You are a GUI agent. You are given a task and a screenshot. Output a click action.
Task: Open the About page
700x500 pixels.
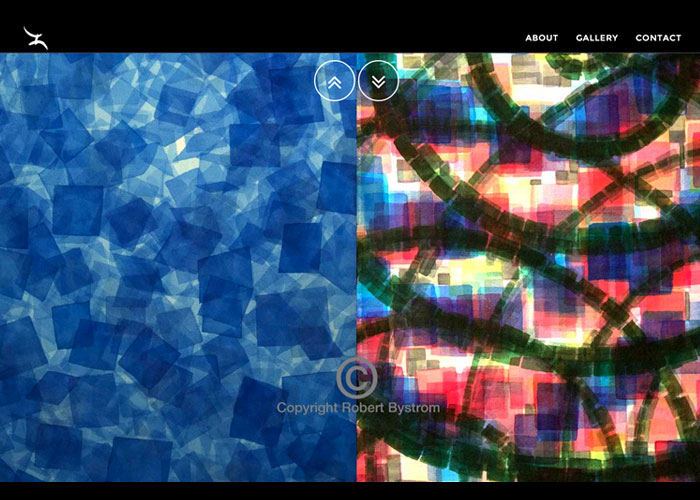541,38
